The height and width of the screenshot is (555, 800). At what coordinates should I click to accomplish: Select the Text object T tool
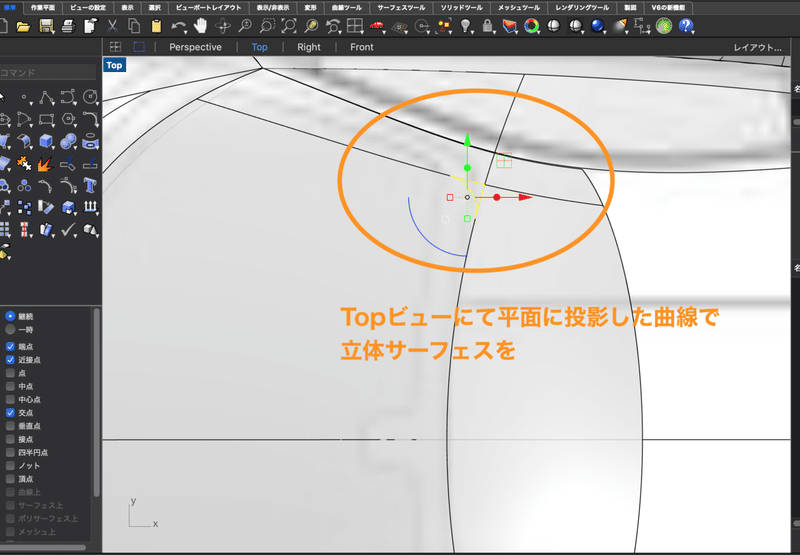(90, 185)
